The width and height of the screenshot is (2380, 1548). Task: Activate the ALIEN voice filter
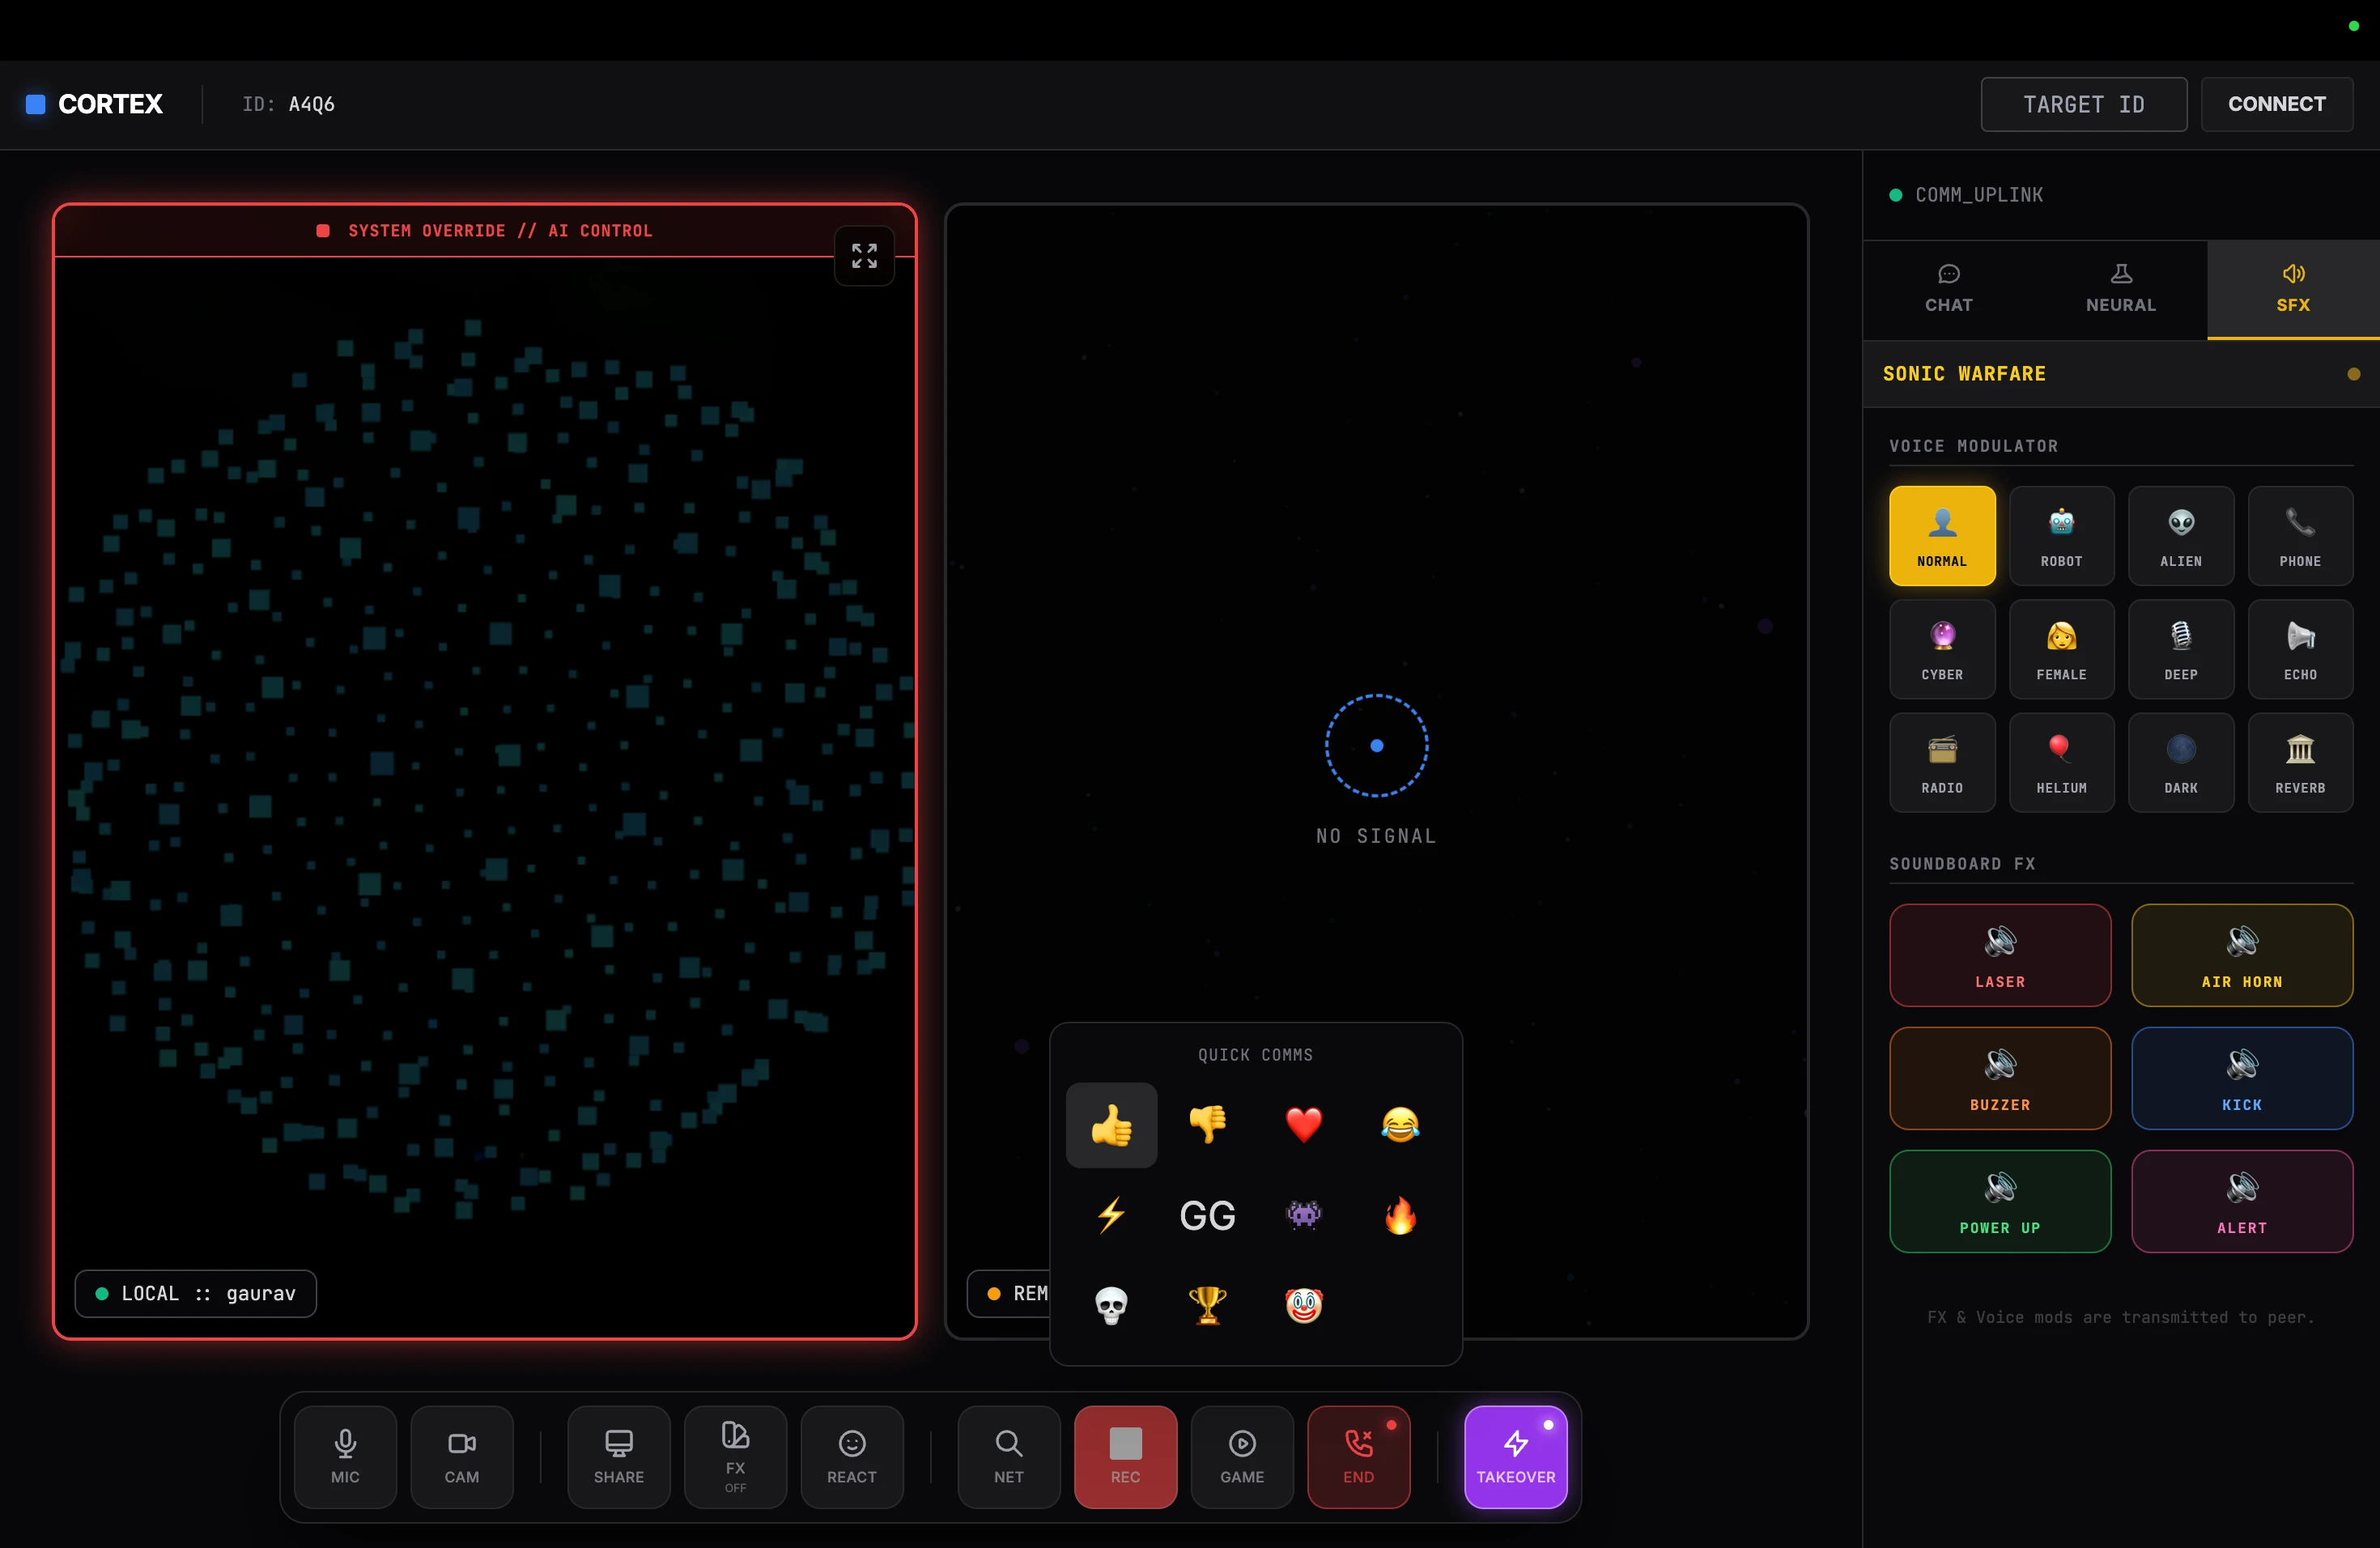click(2181, 536)
